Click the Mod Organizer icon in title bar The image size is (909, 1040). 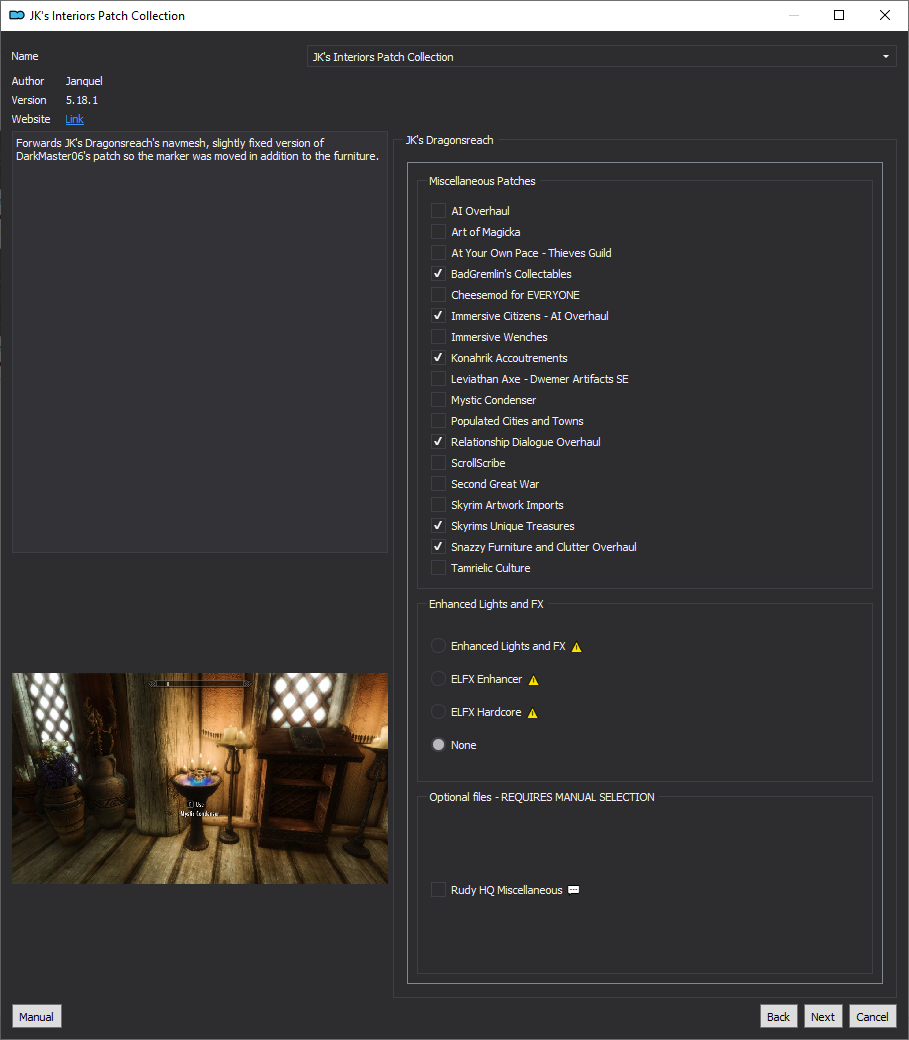[17, 15]
